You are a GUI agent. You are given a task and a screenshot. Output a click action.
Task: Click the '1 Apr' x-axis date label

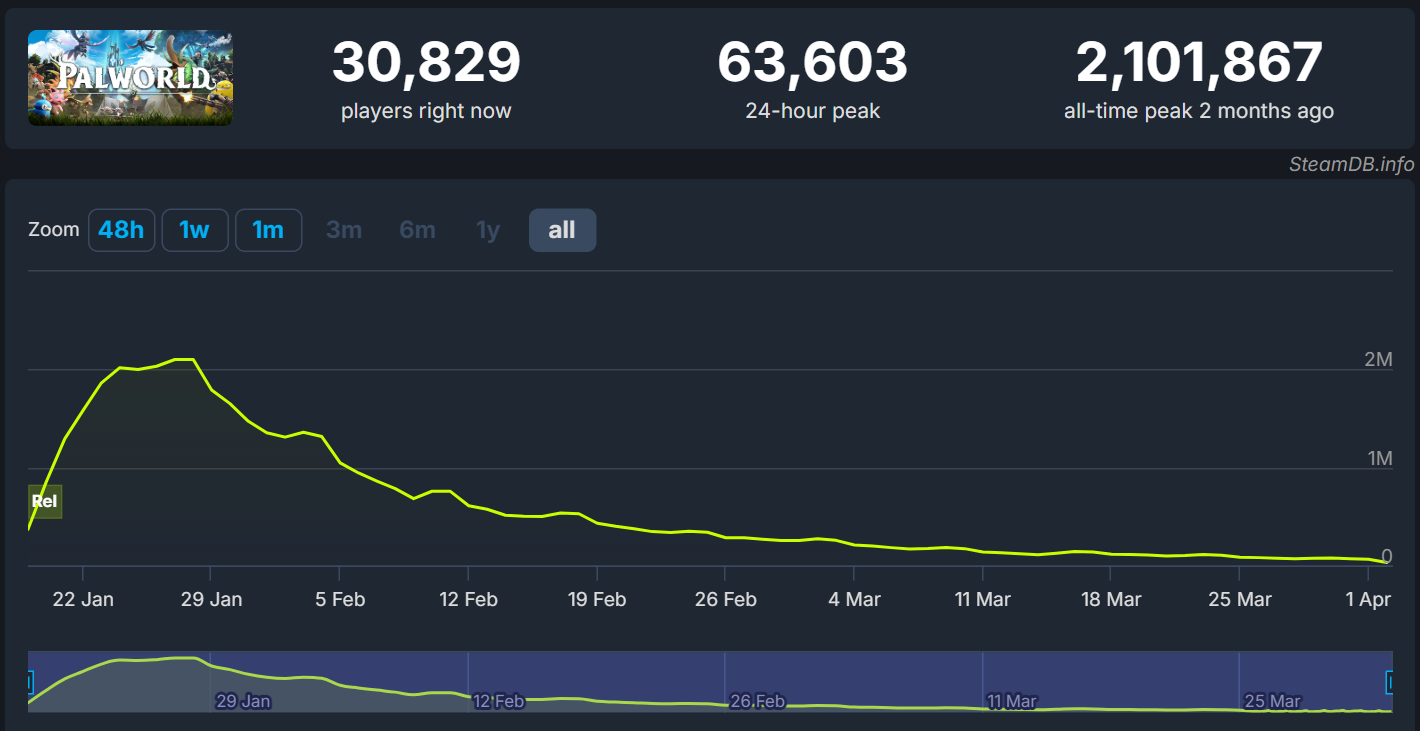pyautogui.click(x=1368, y=599)
